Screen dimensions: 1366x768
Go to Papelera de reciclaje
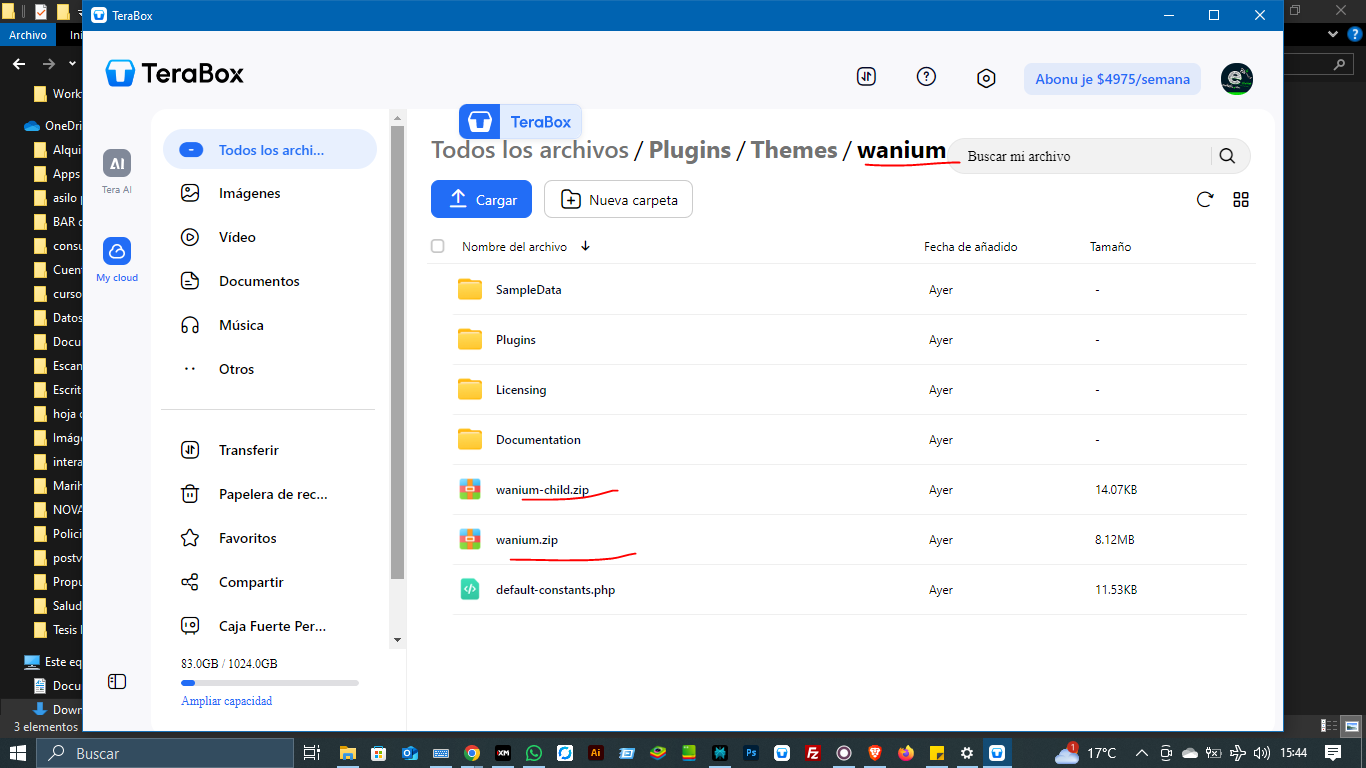[272, 494]
